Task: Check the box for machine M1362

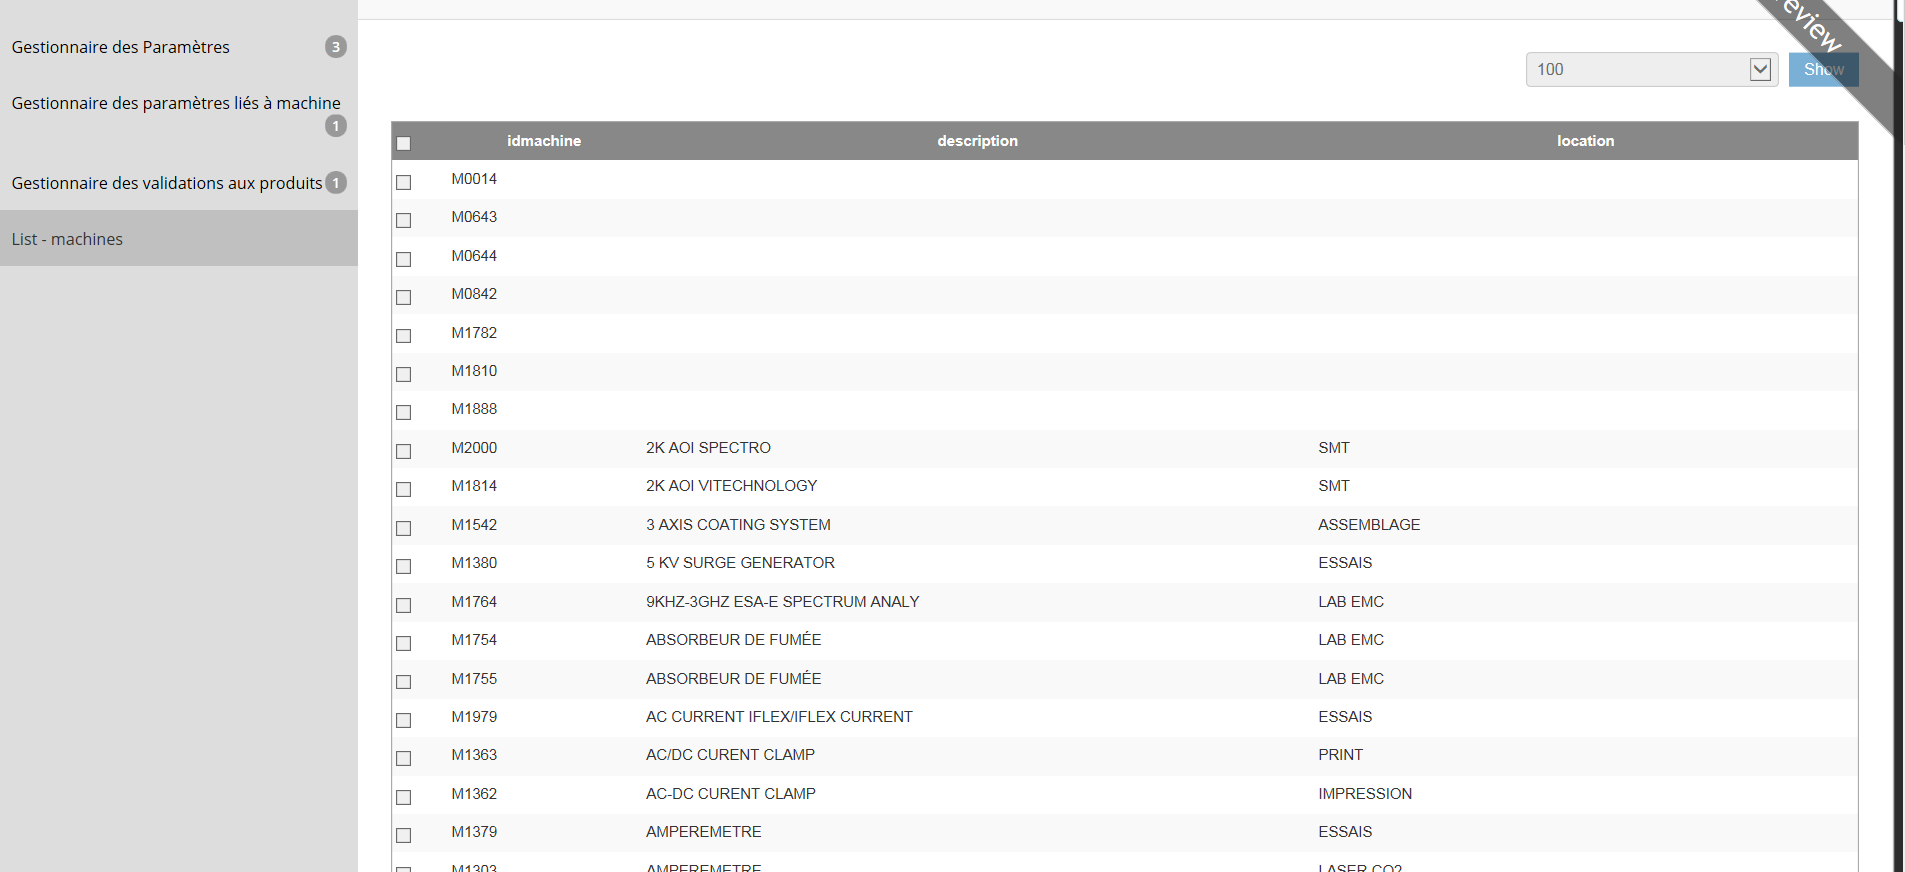Action: [x=404, y=797]
